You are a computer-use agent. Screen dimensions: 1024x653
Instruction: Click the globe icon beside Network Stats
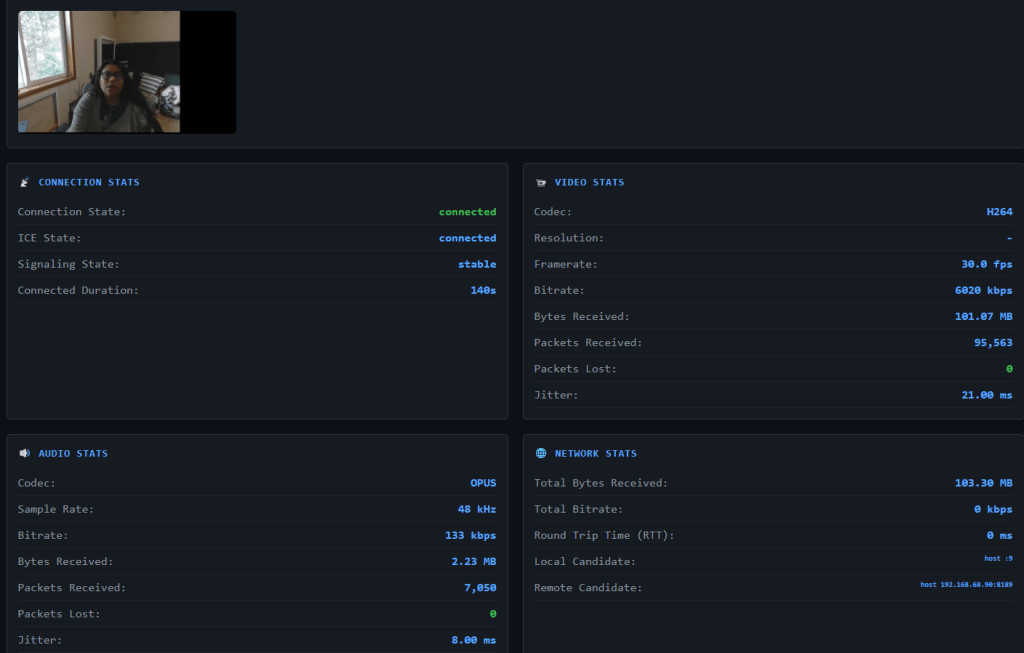coord(541,454)
